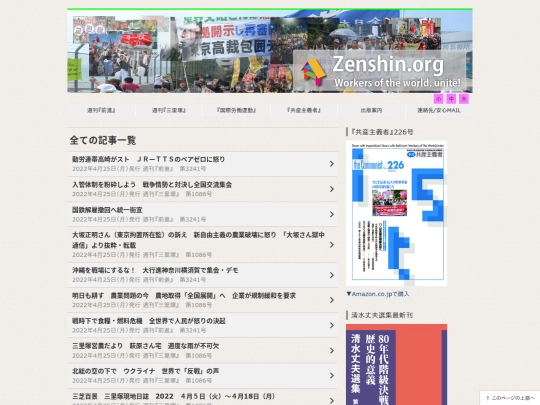
Task: Open article 国鉄解雇撤回へ統一街宣
Action: click(x=202, y=214)
